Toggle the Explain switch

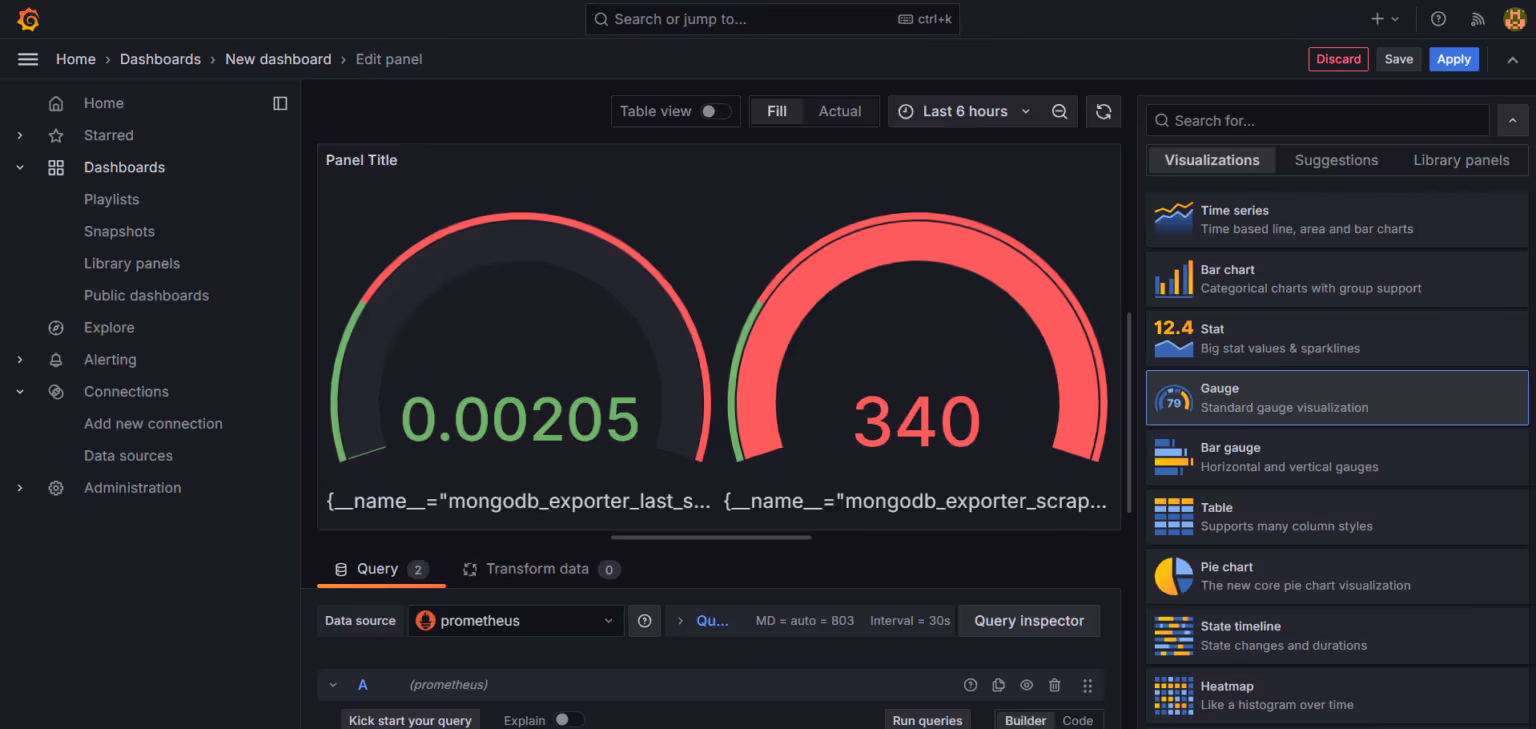tap(569, 720)
